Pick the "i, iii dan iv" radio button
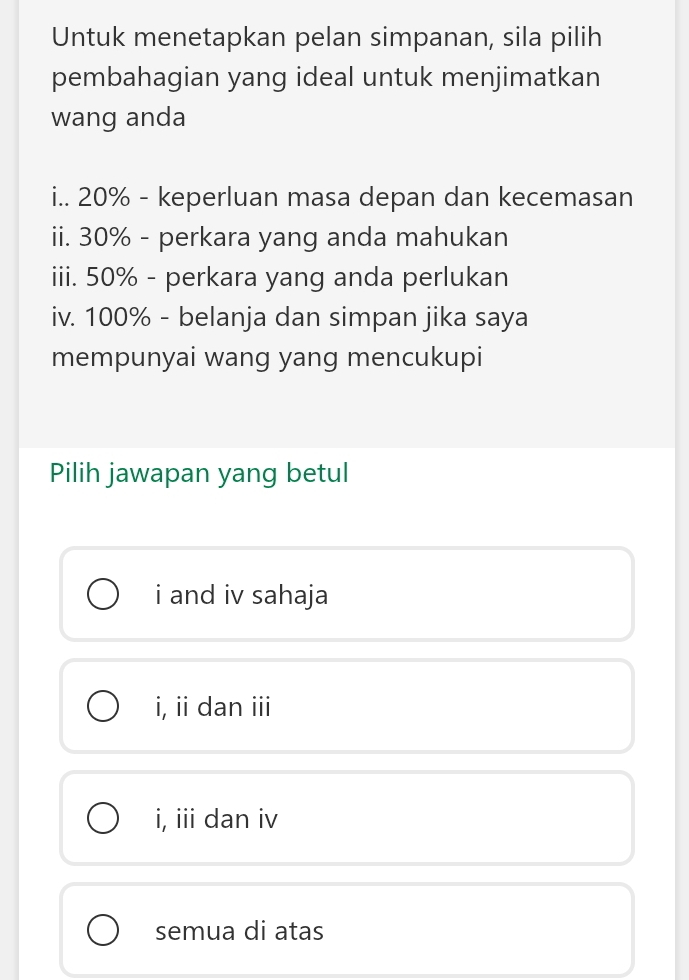 click(103, 819)
